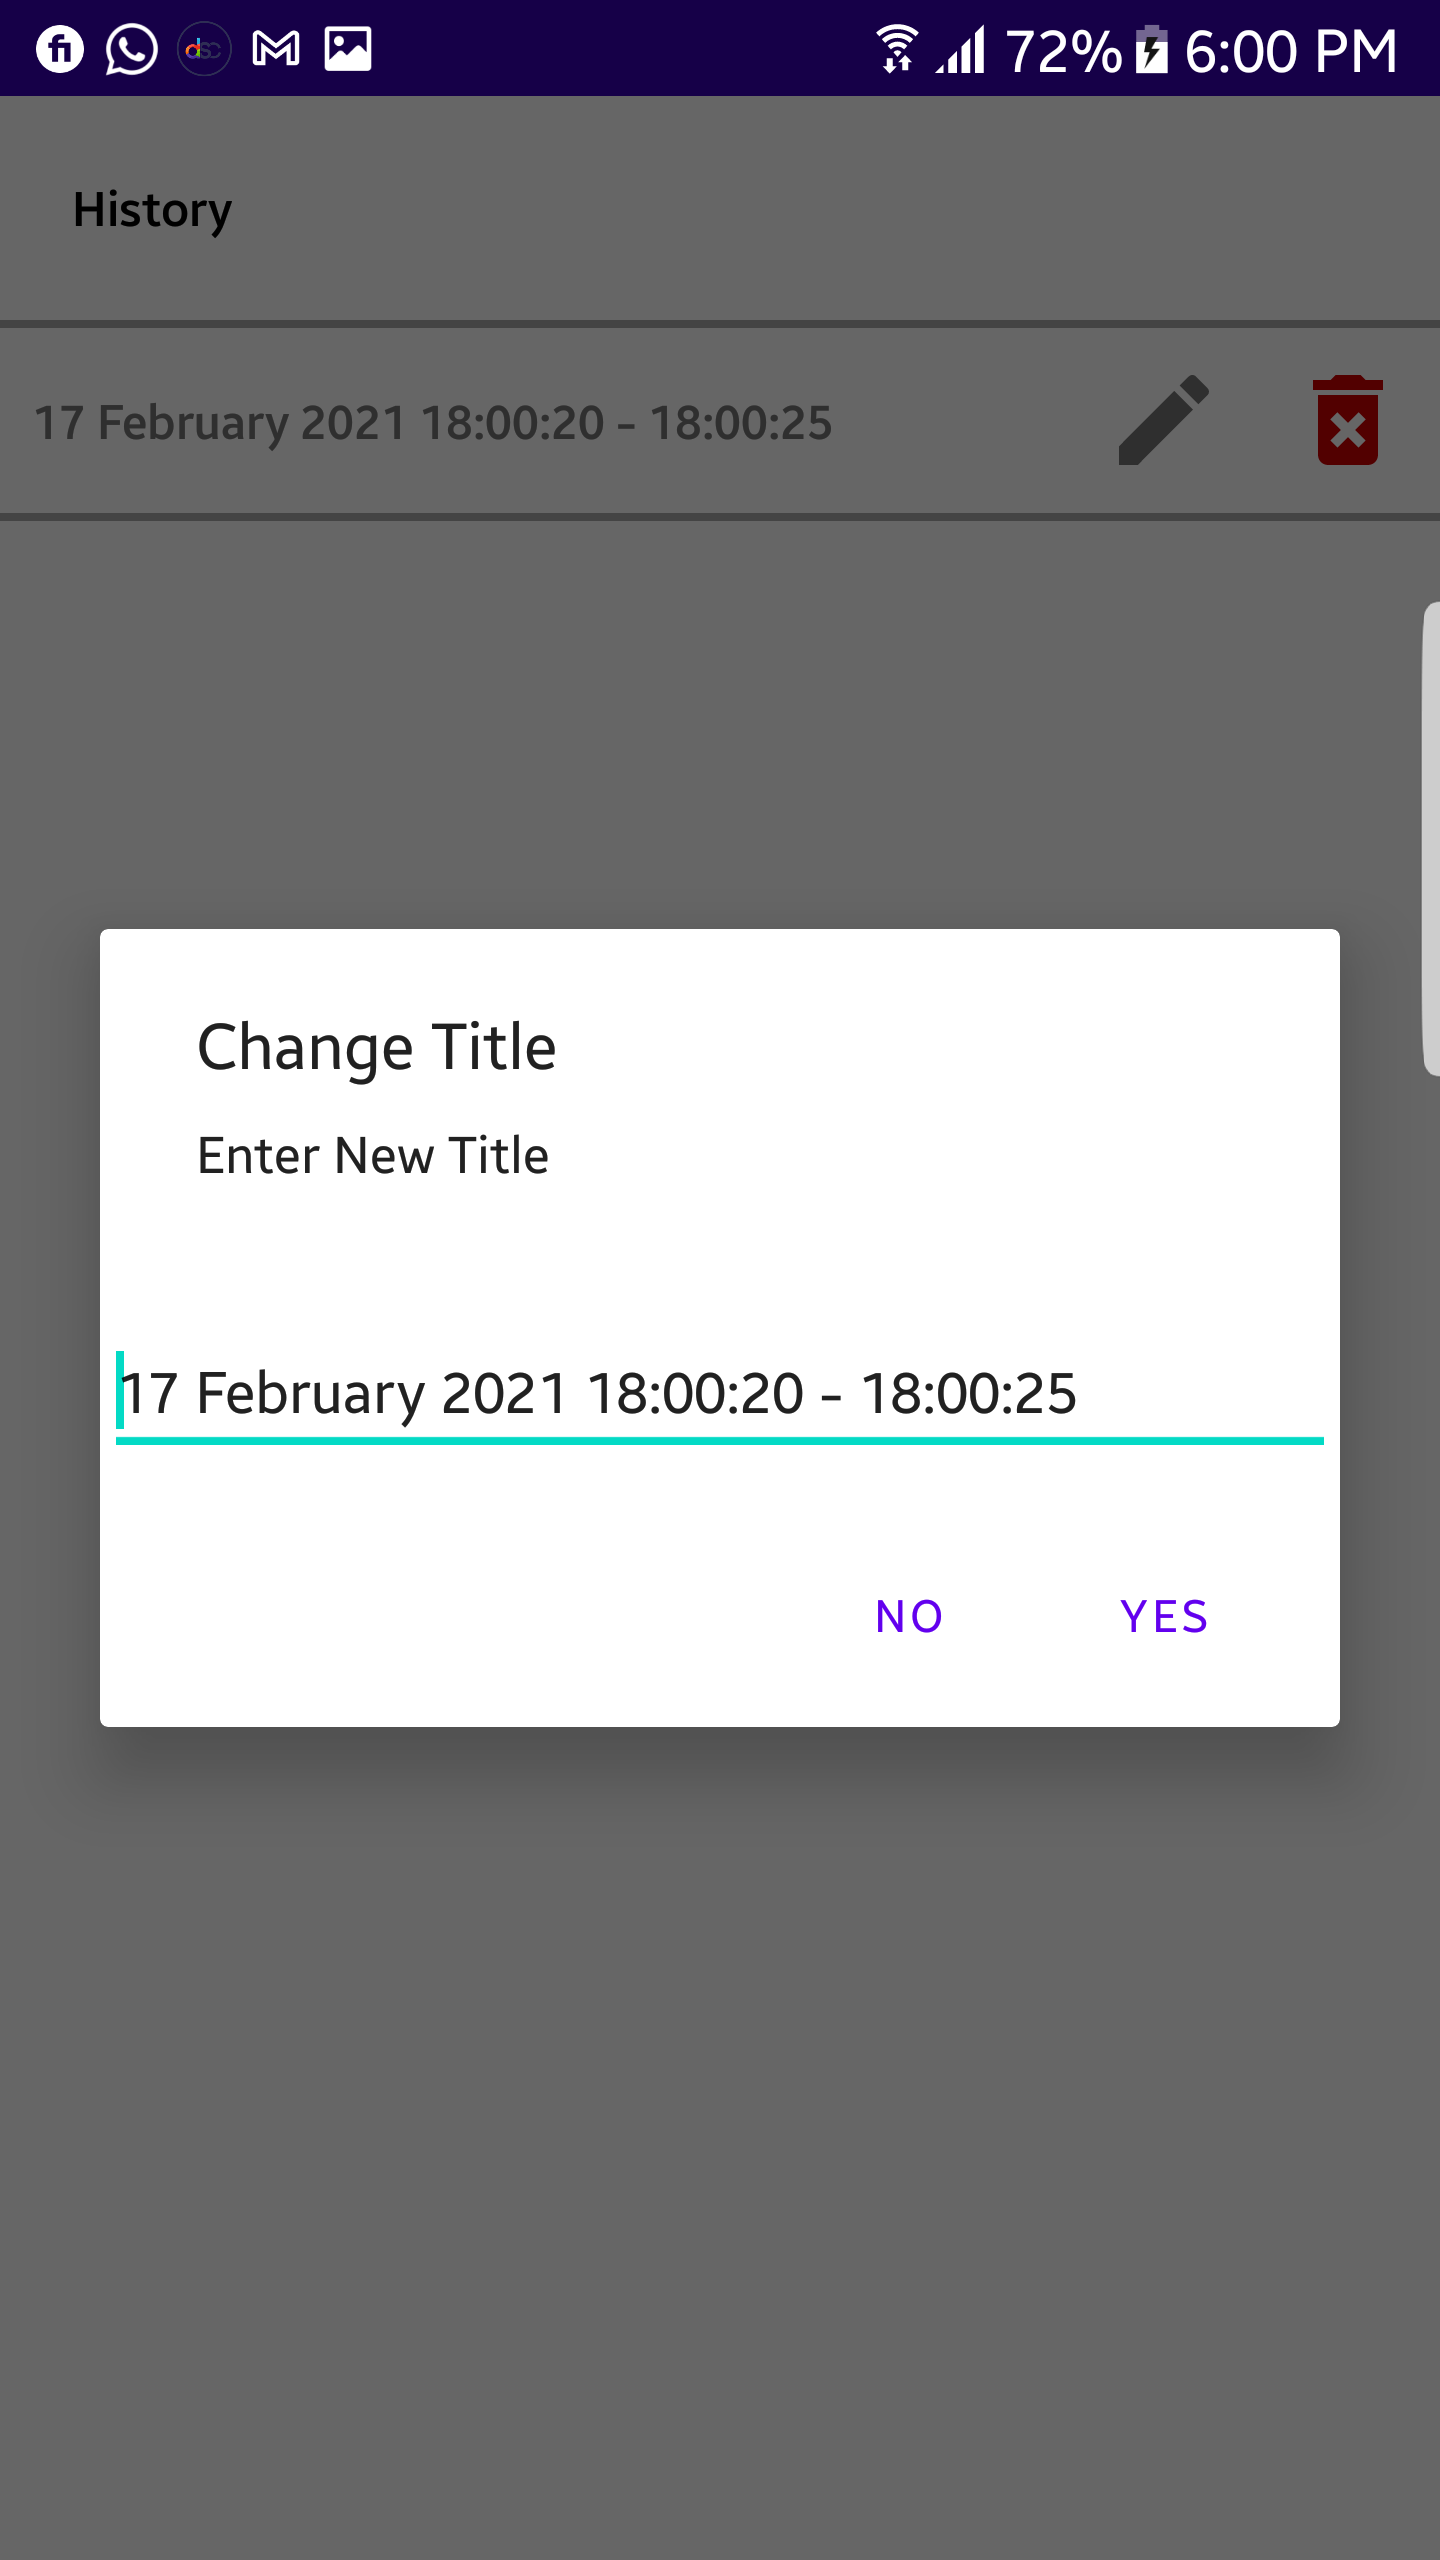The width and height of the screenshot is (1440, 2560).
Task: Tap the 72% battery percentage
Action: 1063,51
